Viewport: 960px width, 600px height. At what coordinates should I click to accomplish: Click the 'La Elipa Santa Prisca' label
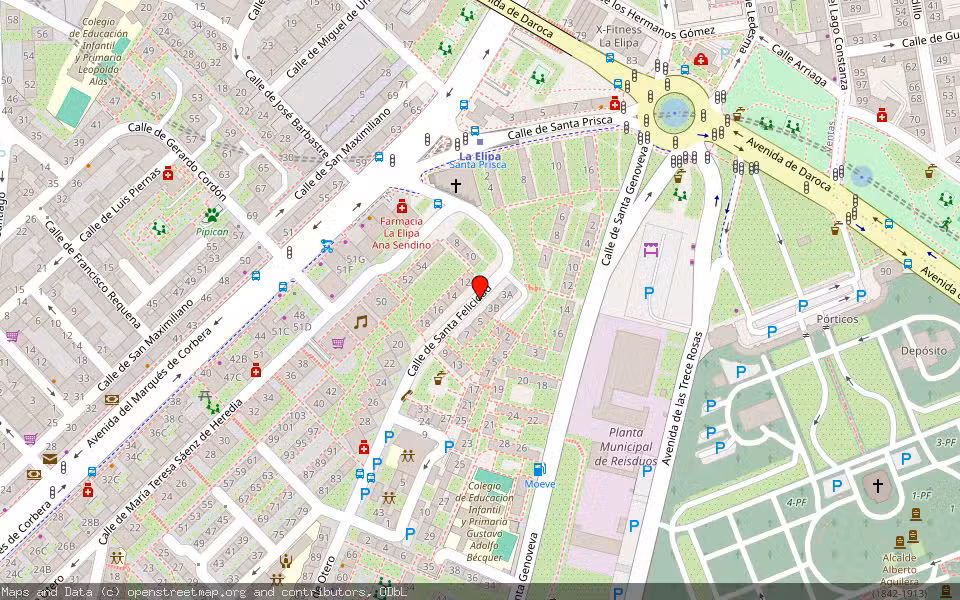pos(478,160)
